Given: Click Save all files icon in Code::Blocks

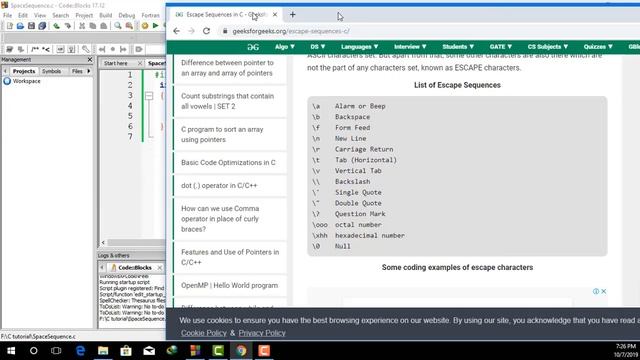Looking at the screenshot, I should pyautogui.click(x=42, y=26).
